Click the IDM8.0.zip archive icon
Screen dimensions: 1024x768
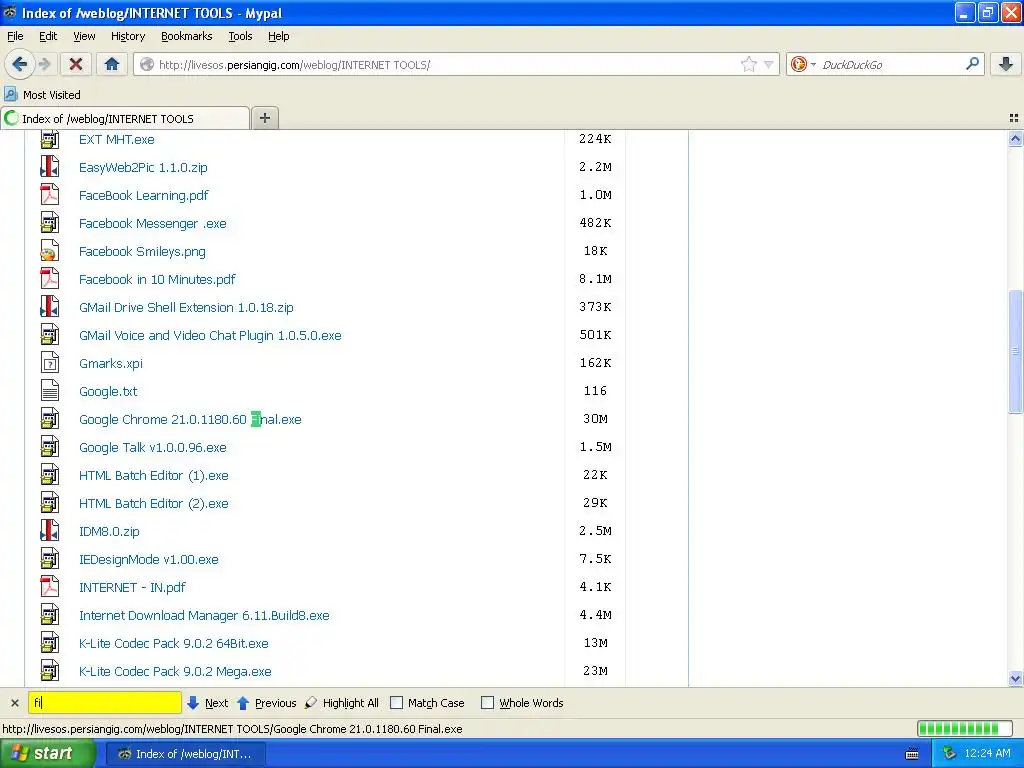pos(50,531)
